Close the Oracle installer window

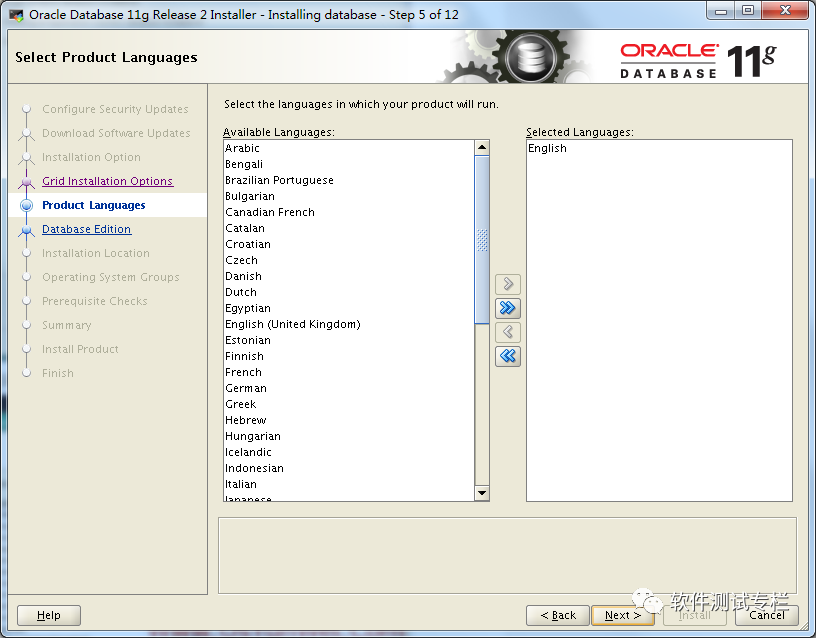click(x=785, y=10)
